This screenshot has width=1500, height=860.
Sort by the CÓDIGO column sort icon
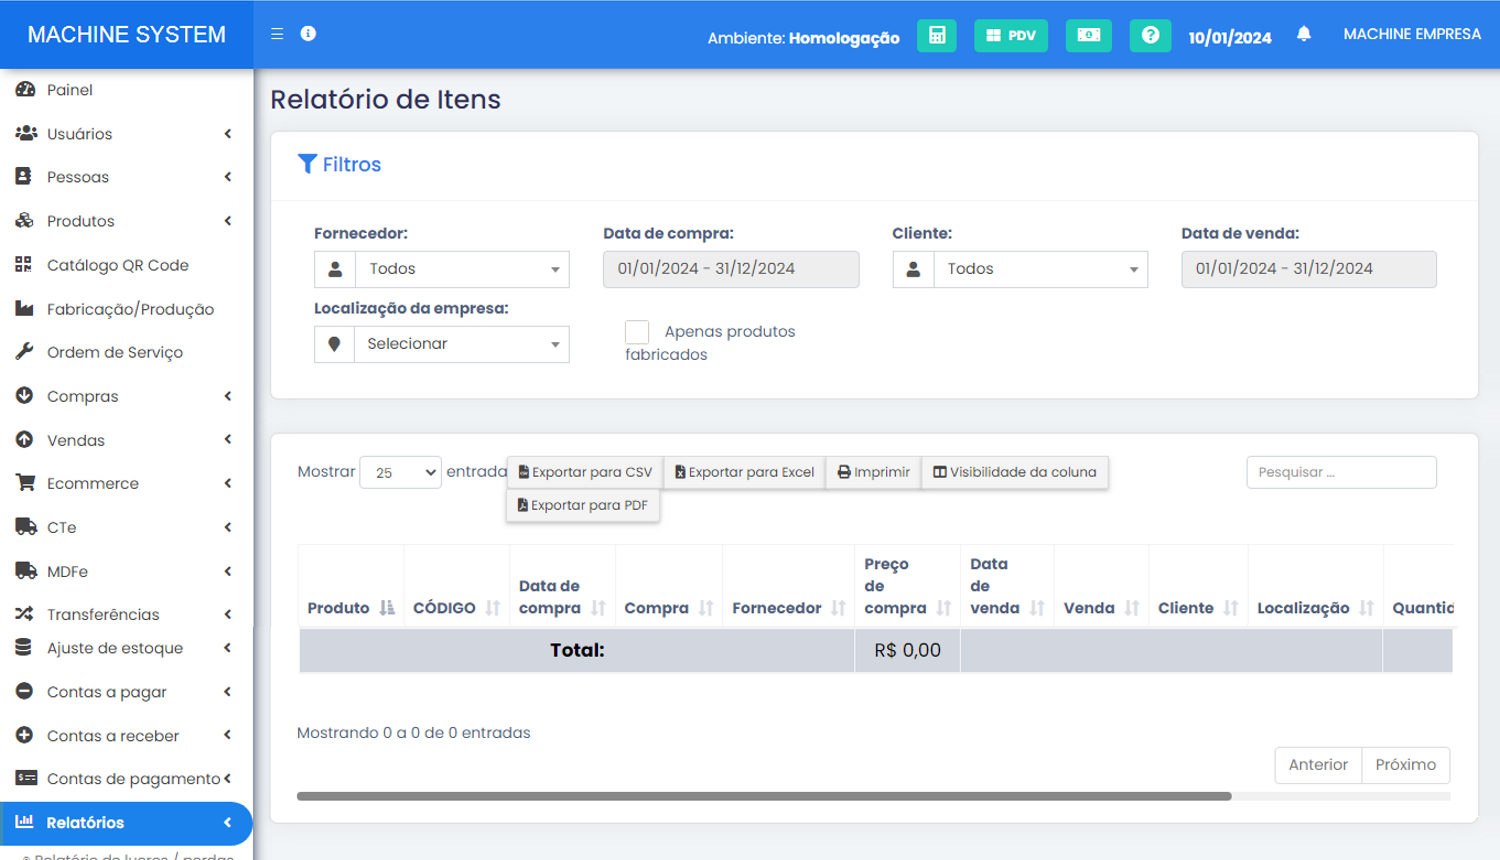[x=493, y=608]
